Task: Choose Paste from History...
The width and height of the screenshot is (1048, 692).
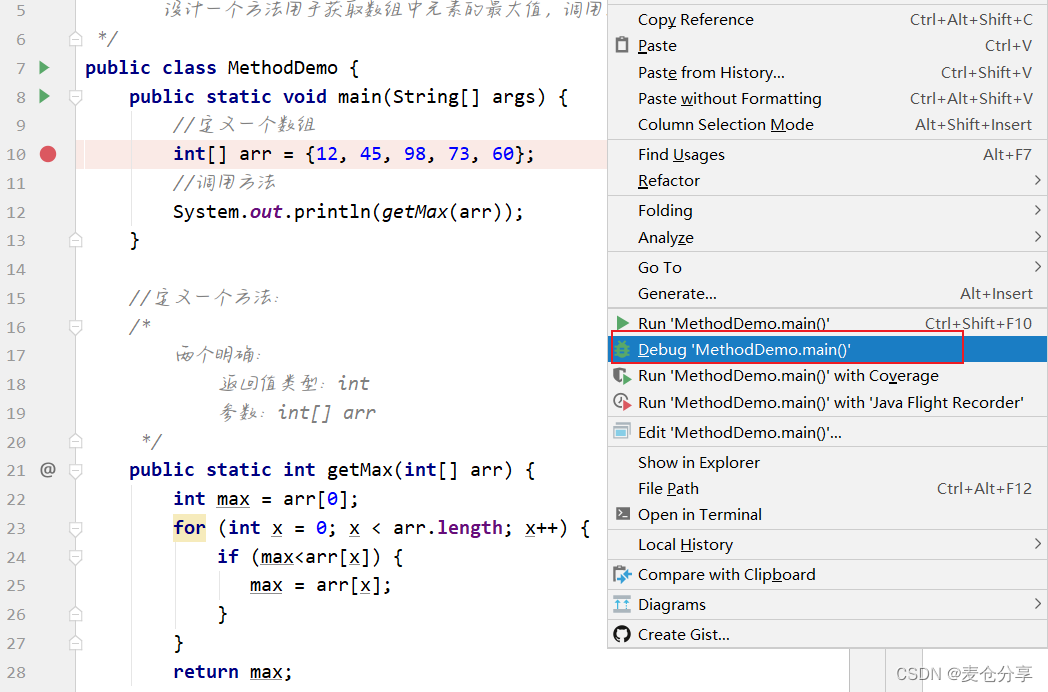Action: tap(827, 72)
